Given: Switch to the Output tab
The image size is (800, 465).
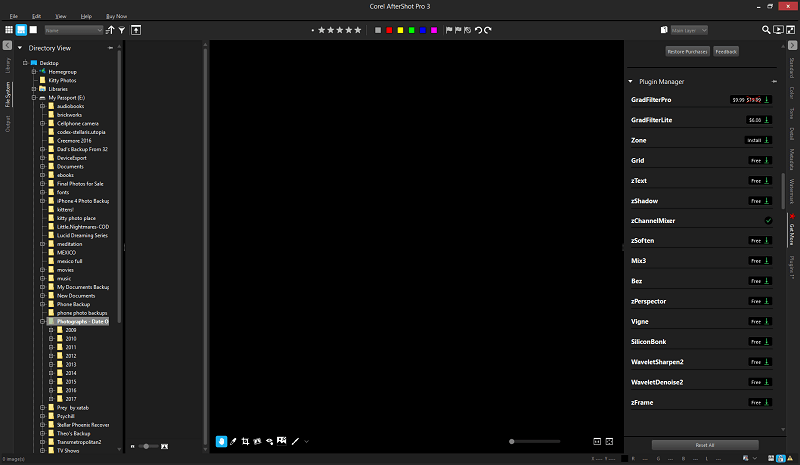Looking at the screenshot, I should click(8, 124).
